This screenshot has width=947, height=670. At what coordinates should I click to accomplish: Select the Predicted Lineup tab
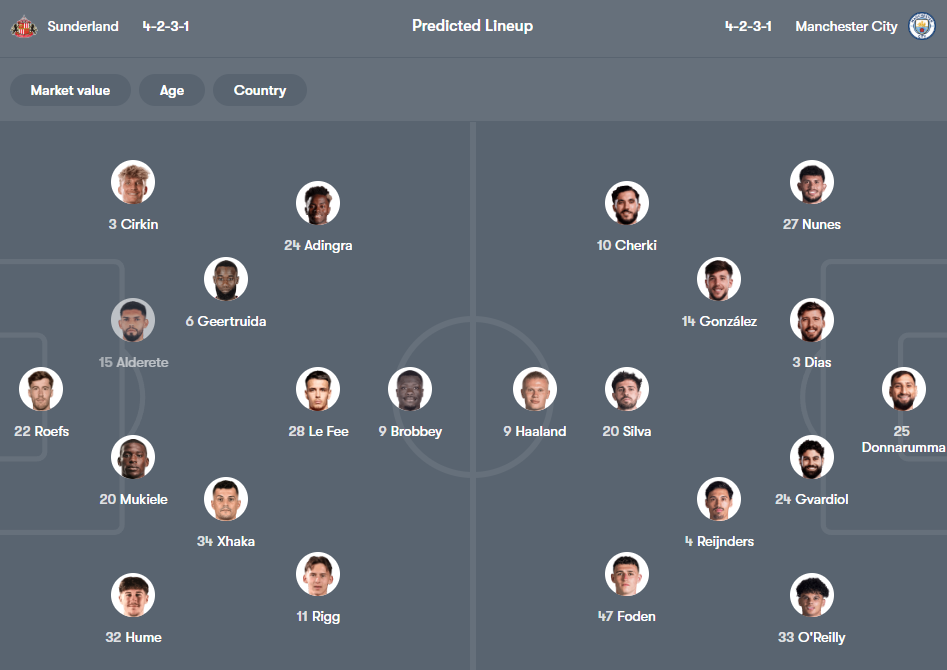click(x=472, y=25)
